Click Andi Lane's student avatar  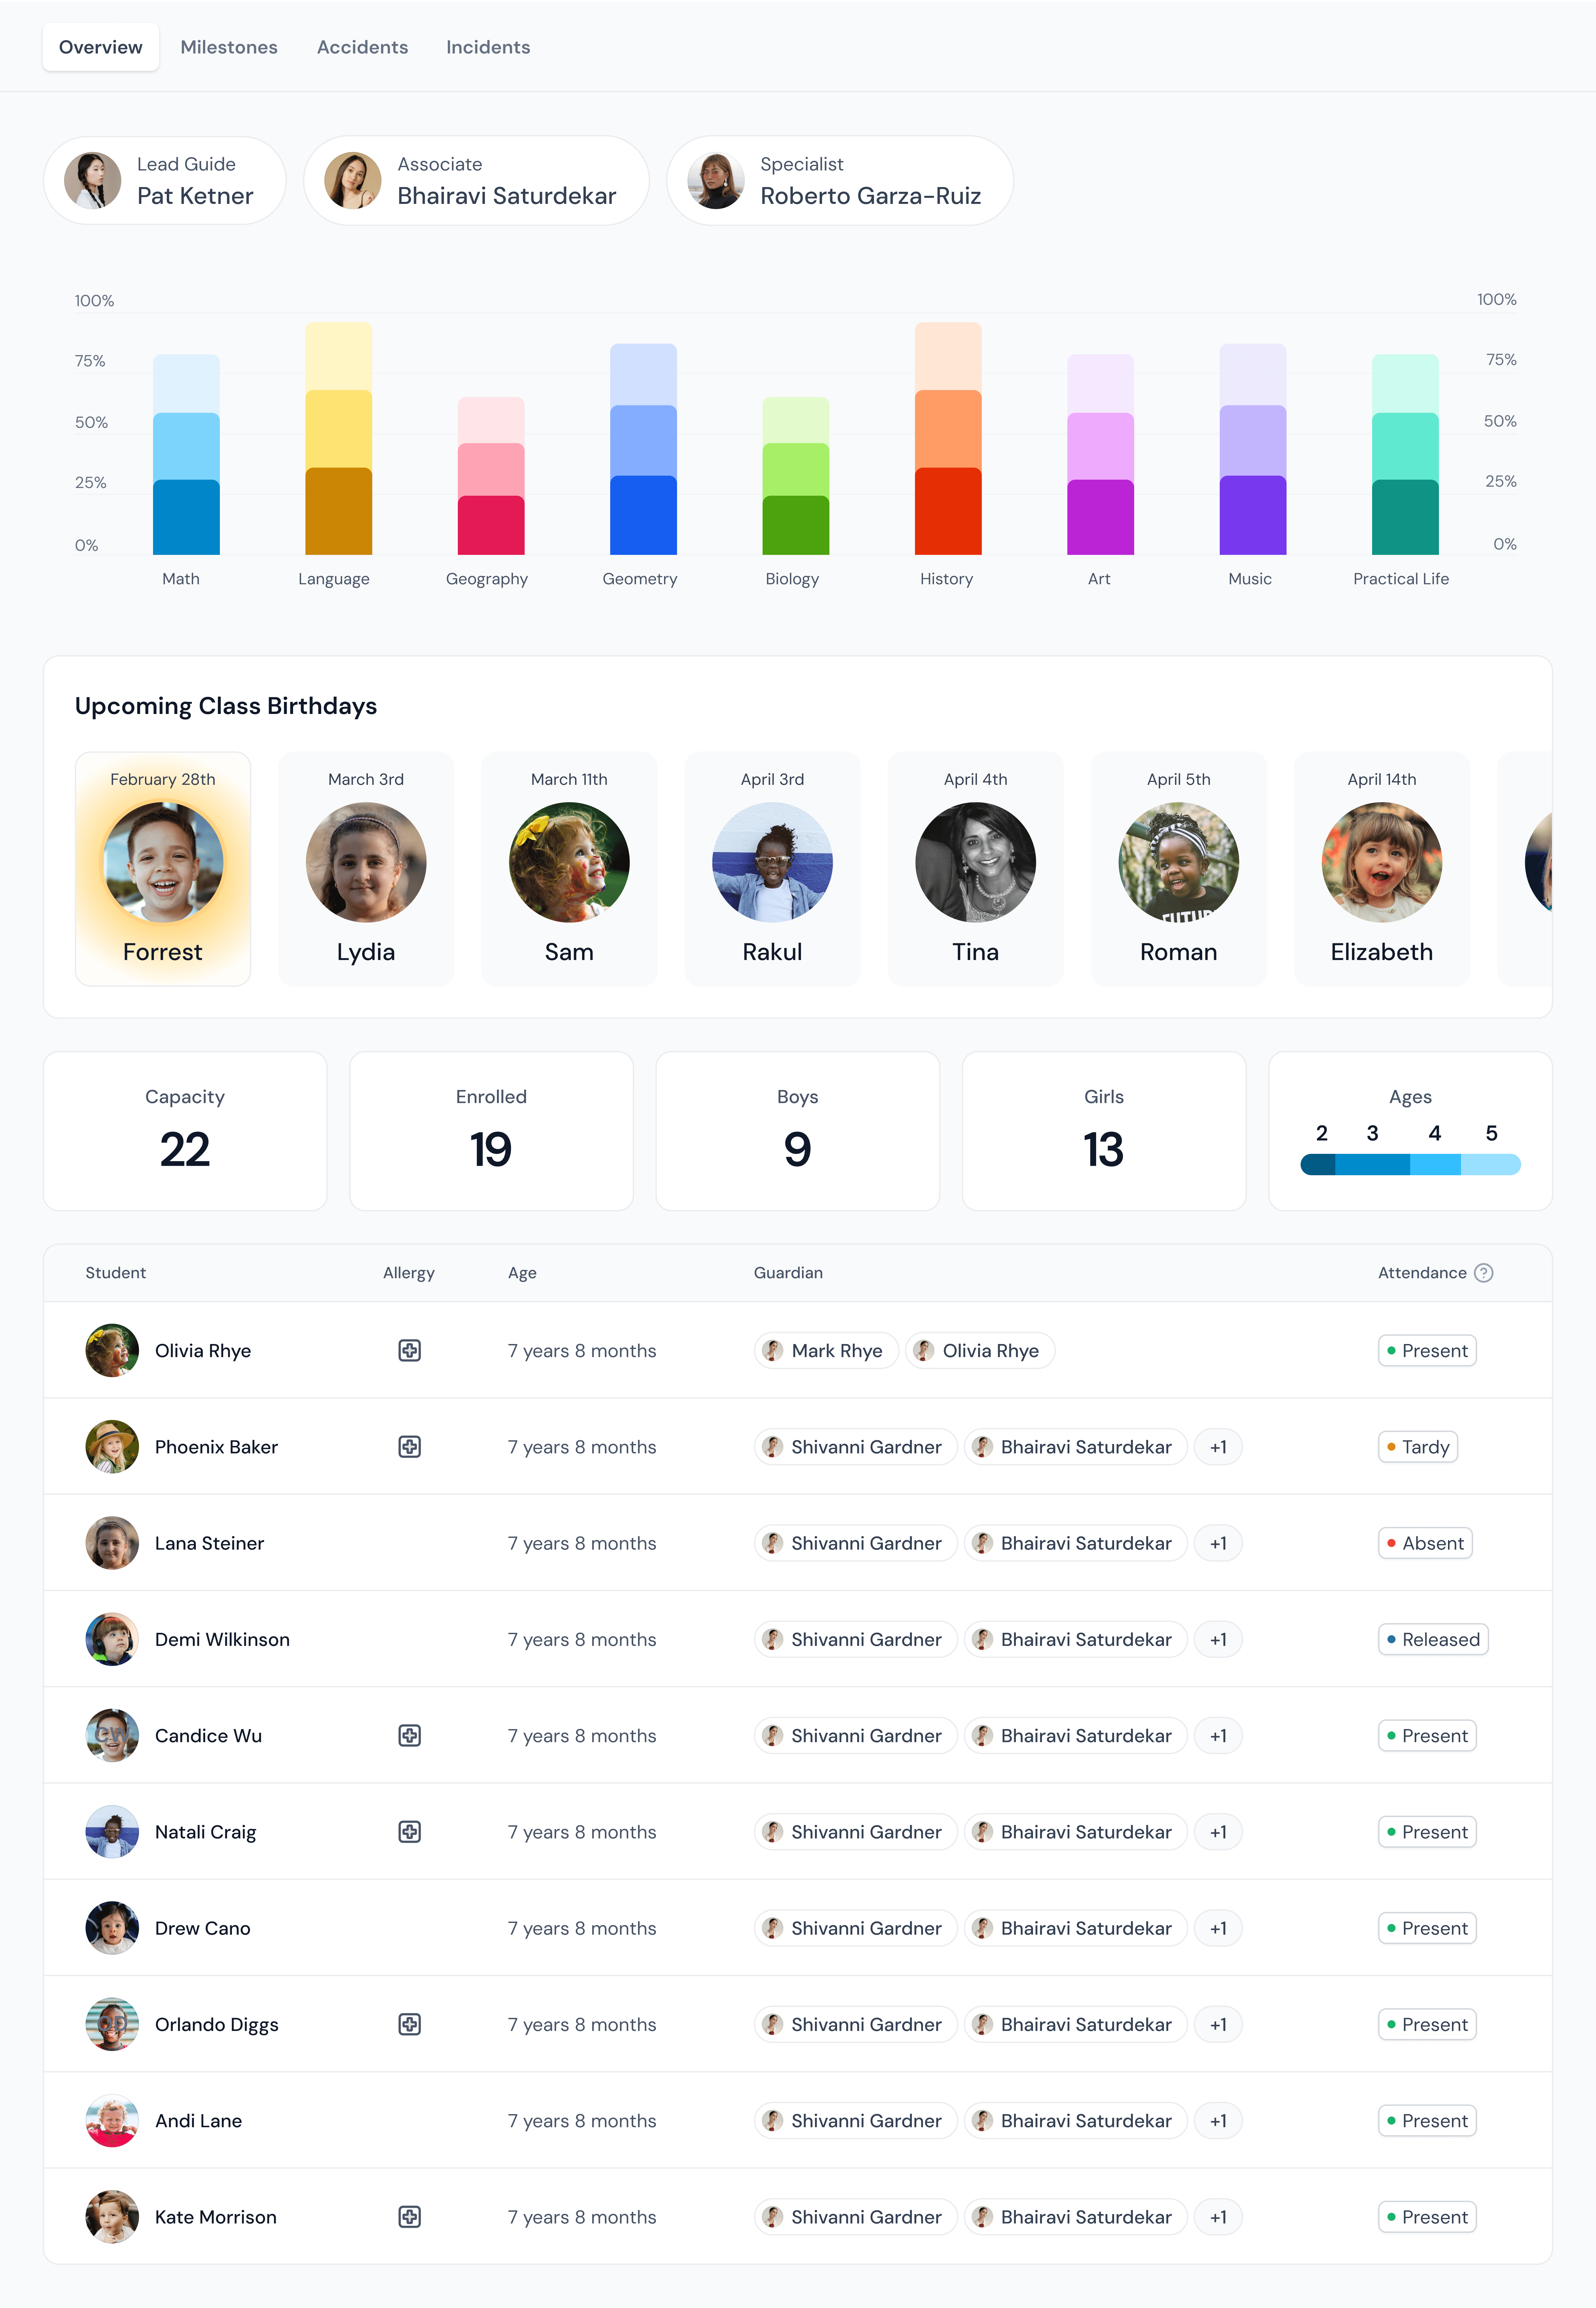point(112,2120)
